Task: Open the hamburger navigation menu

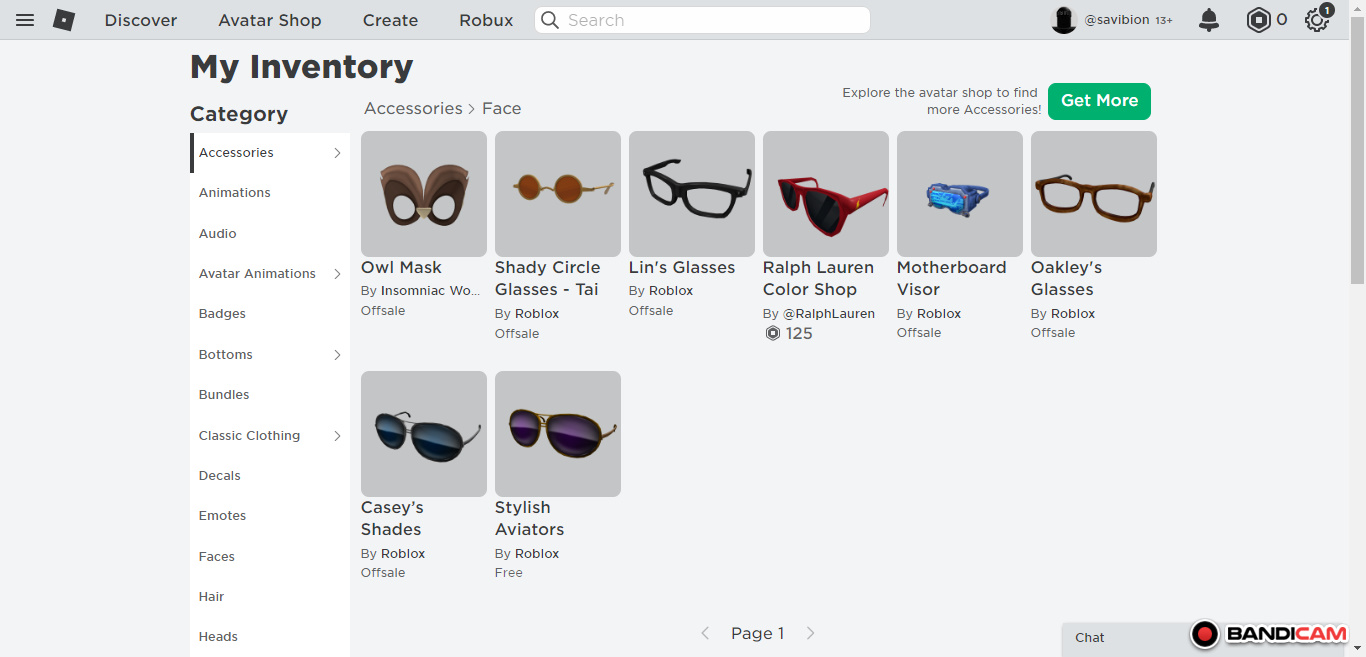Action: click(x=25, y=20)
